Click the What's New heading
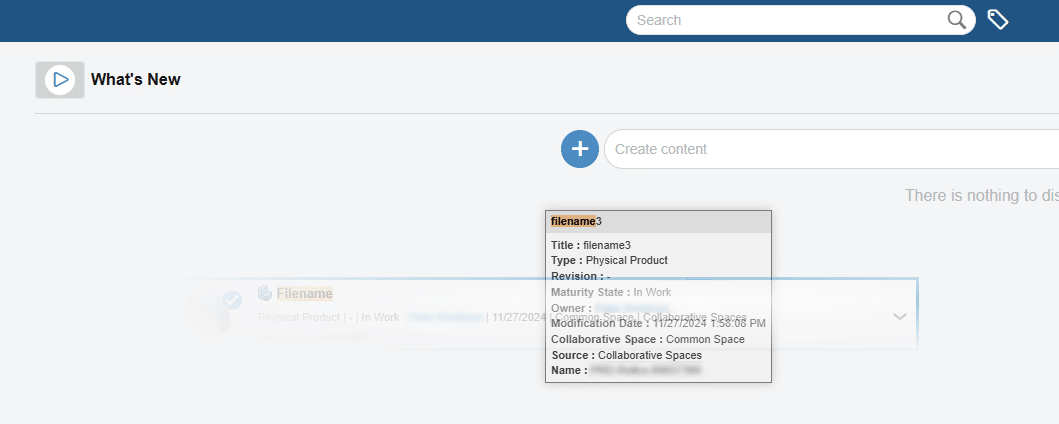 (x=136, y=80)
